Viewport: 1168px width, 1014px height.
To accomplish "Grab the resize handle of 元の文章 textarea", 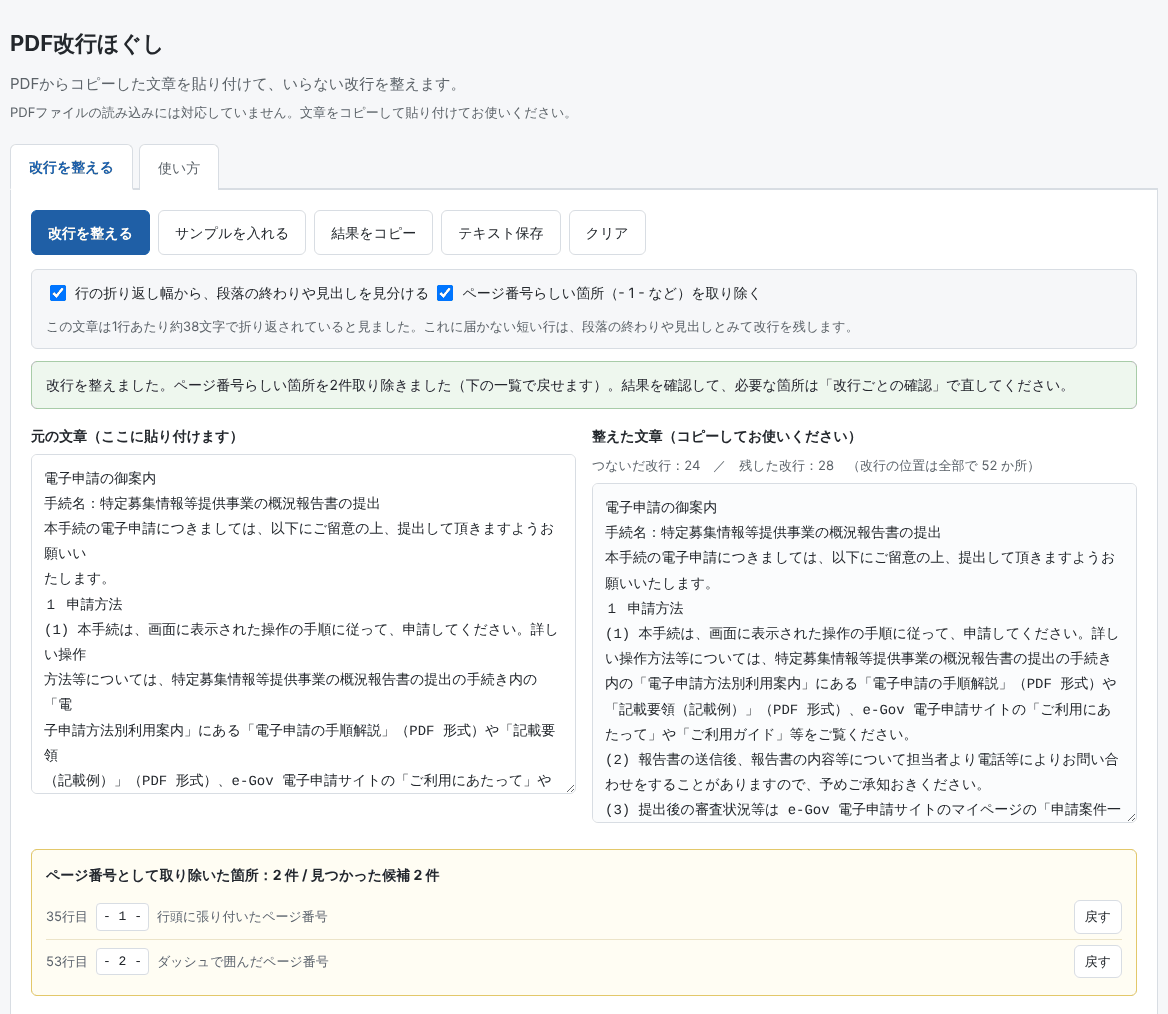I will click(x=570, y=788).
